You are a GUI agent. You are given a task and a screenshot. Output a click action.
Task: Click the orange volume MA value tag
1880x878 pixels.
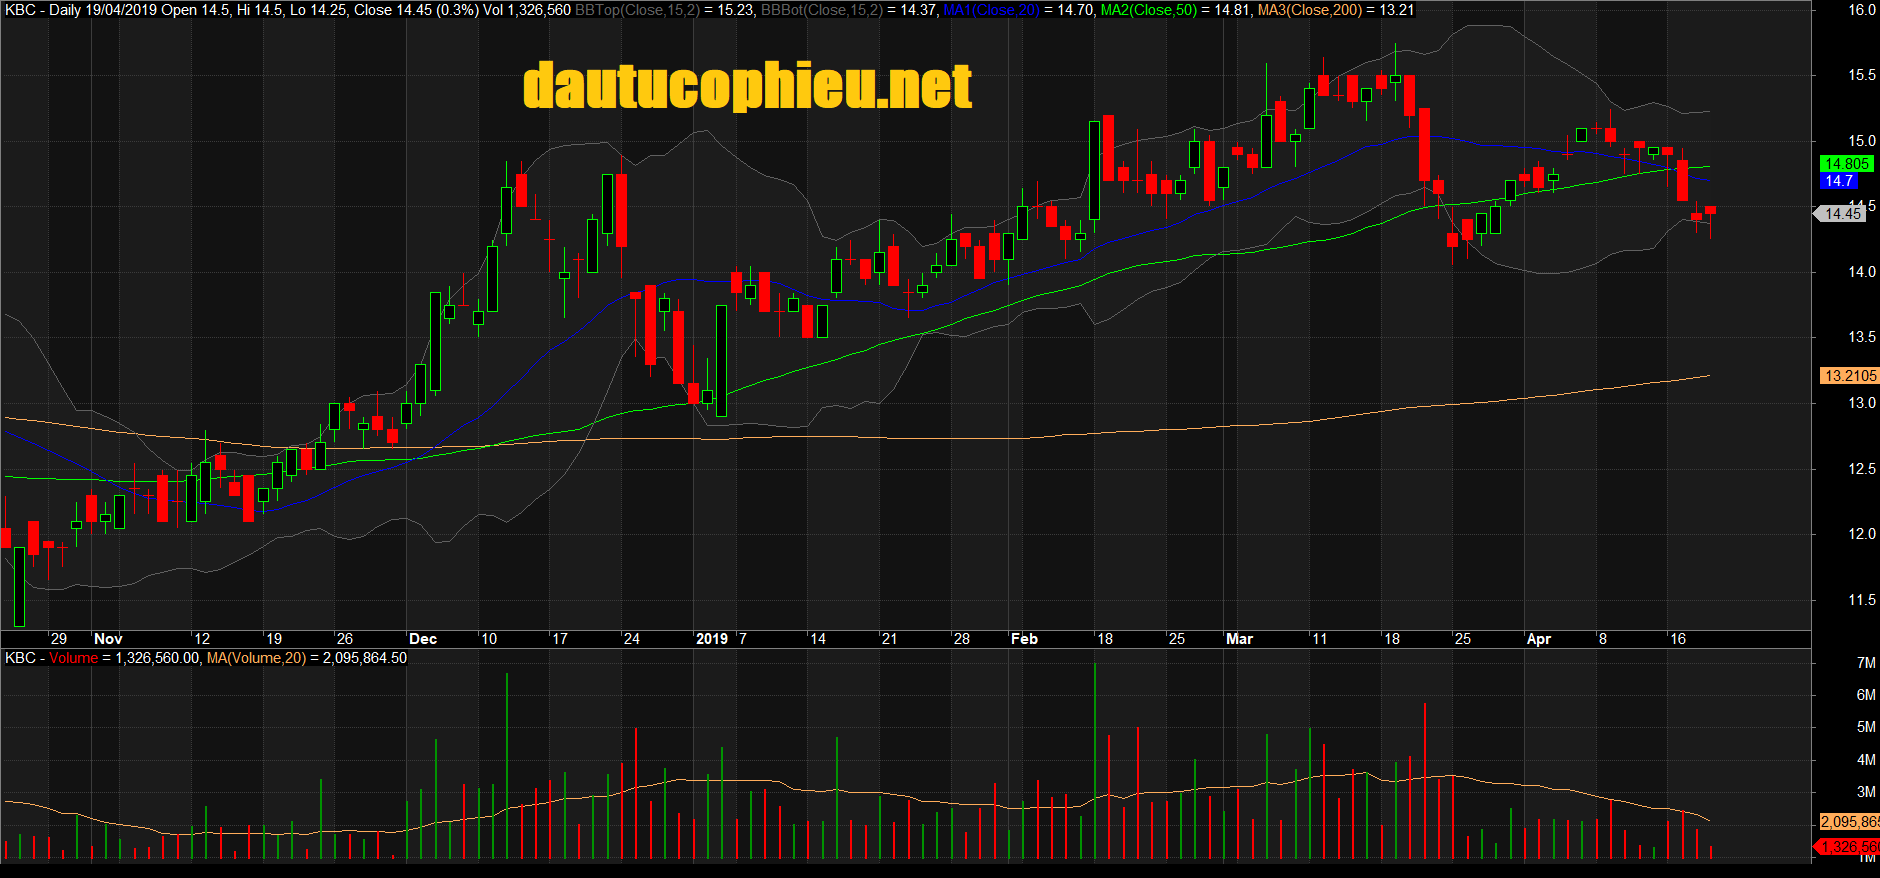(x=1848, y=822)
